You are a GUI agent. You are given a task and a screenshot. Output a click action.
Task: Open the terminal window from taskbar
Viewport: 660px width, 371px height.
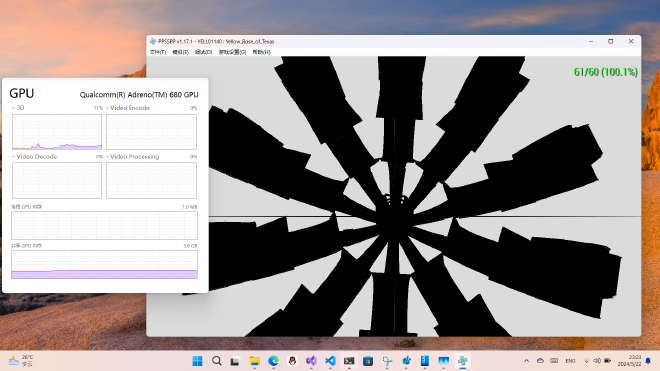coord(349,361)
